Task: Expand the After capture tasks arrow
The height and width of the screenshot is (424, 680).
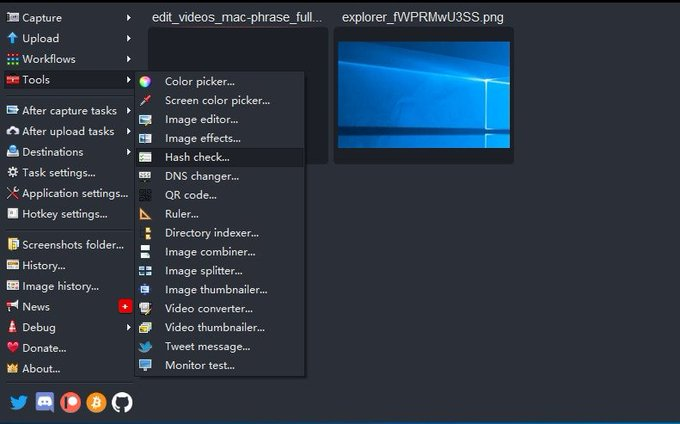Action: [x=128, y=111]
